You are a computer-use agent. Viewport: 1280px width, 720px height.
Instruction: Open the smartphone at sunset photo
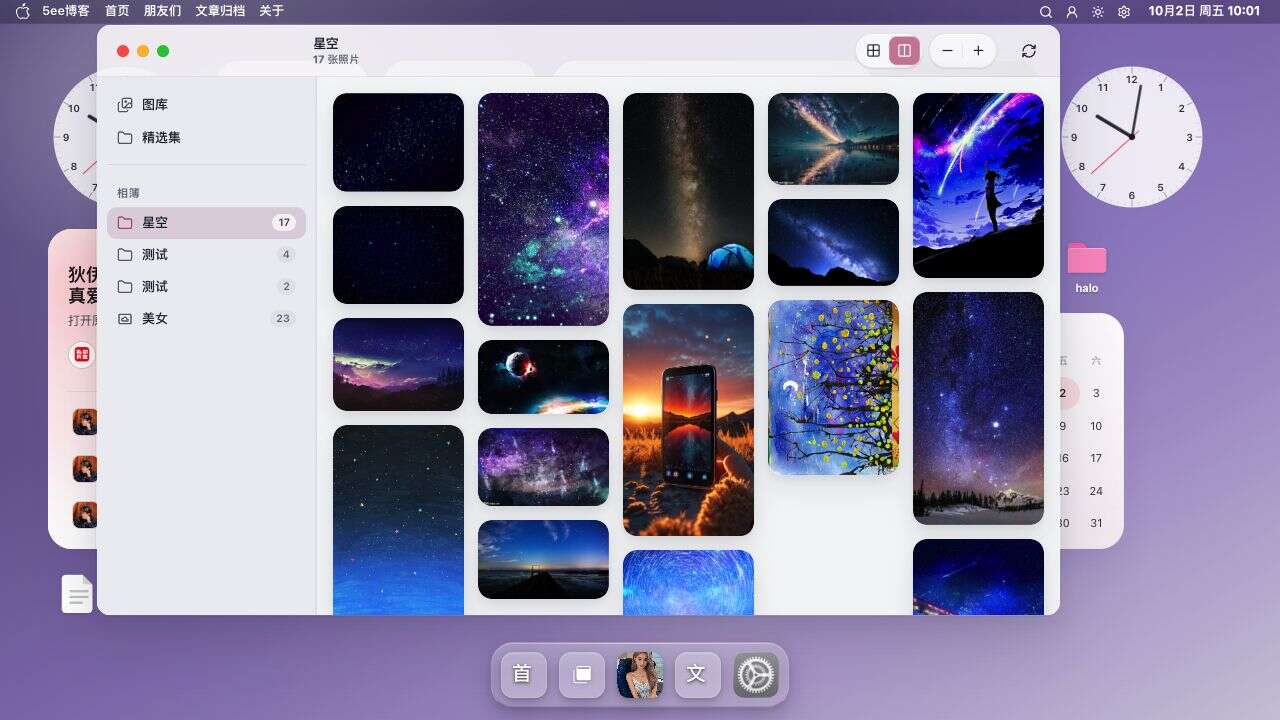(x=688, y=420)
